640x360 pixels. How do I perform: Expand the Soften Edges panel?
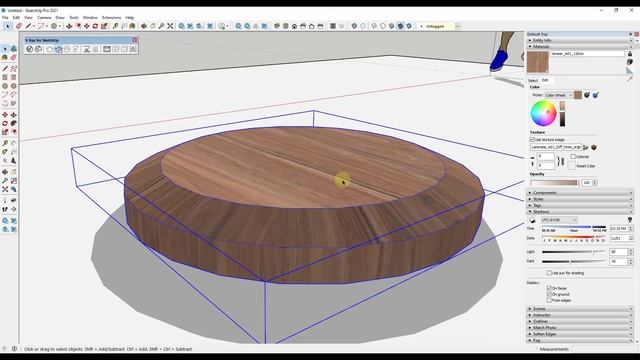(x=580, y=334)
